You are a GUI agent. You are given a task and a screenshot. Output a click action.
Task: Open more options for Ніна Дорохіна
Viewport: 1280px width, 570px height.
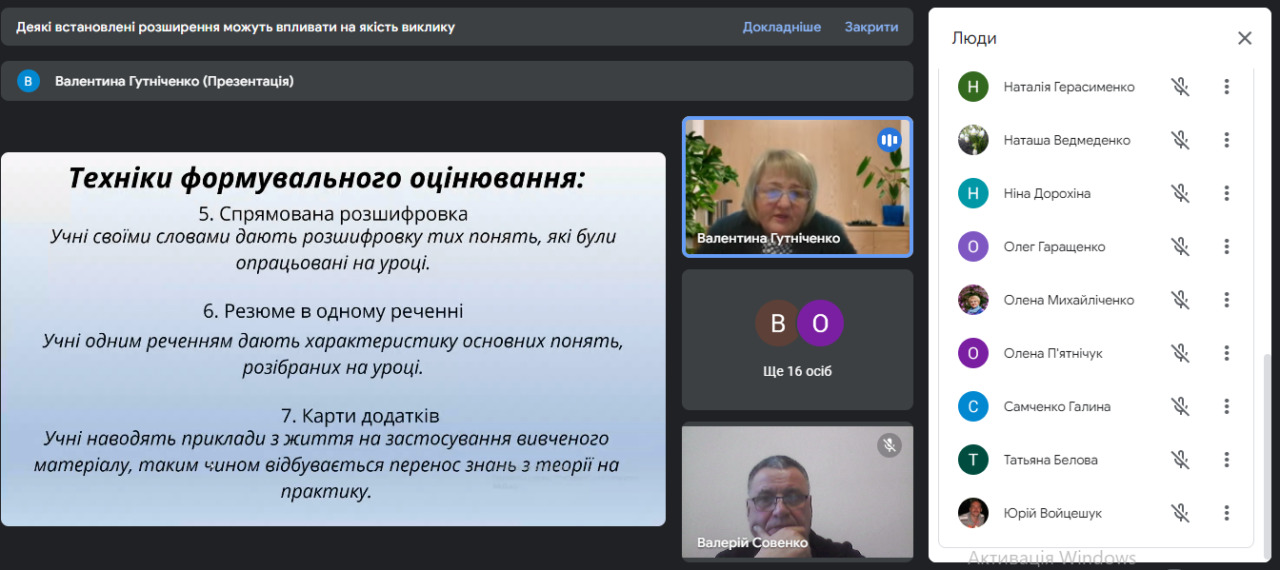[1226, 193]
